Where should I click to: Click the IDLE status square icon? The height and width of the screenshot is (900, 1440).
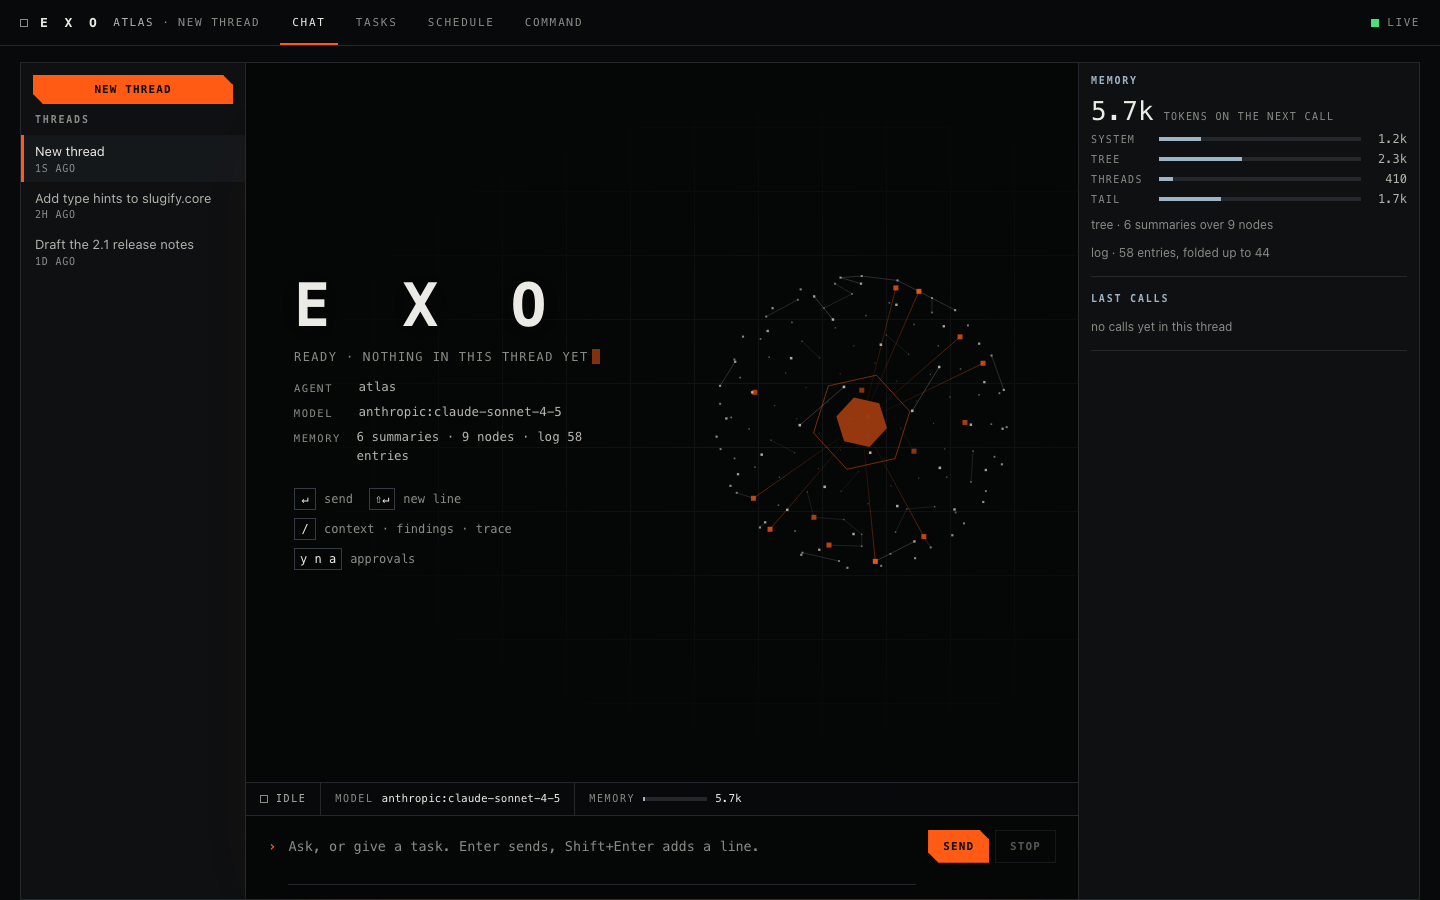coord(264,799)
